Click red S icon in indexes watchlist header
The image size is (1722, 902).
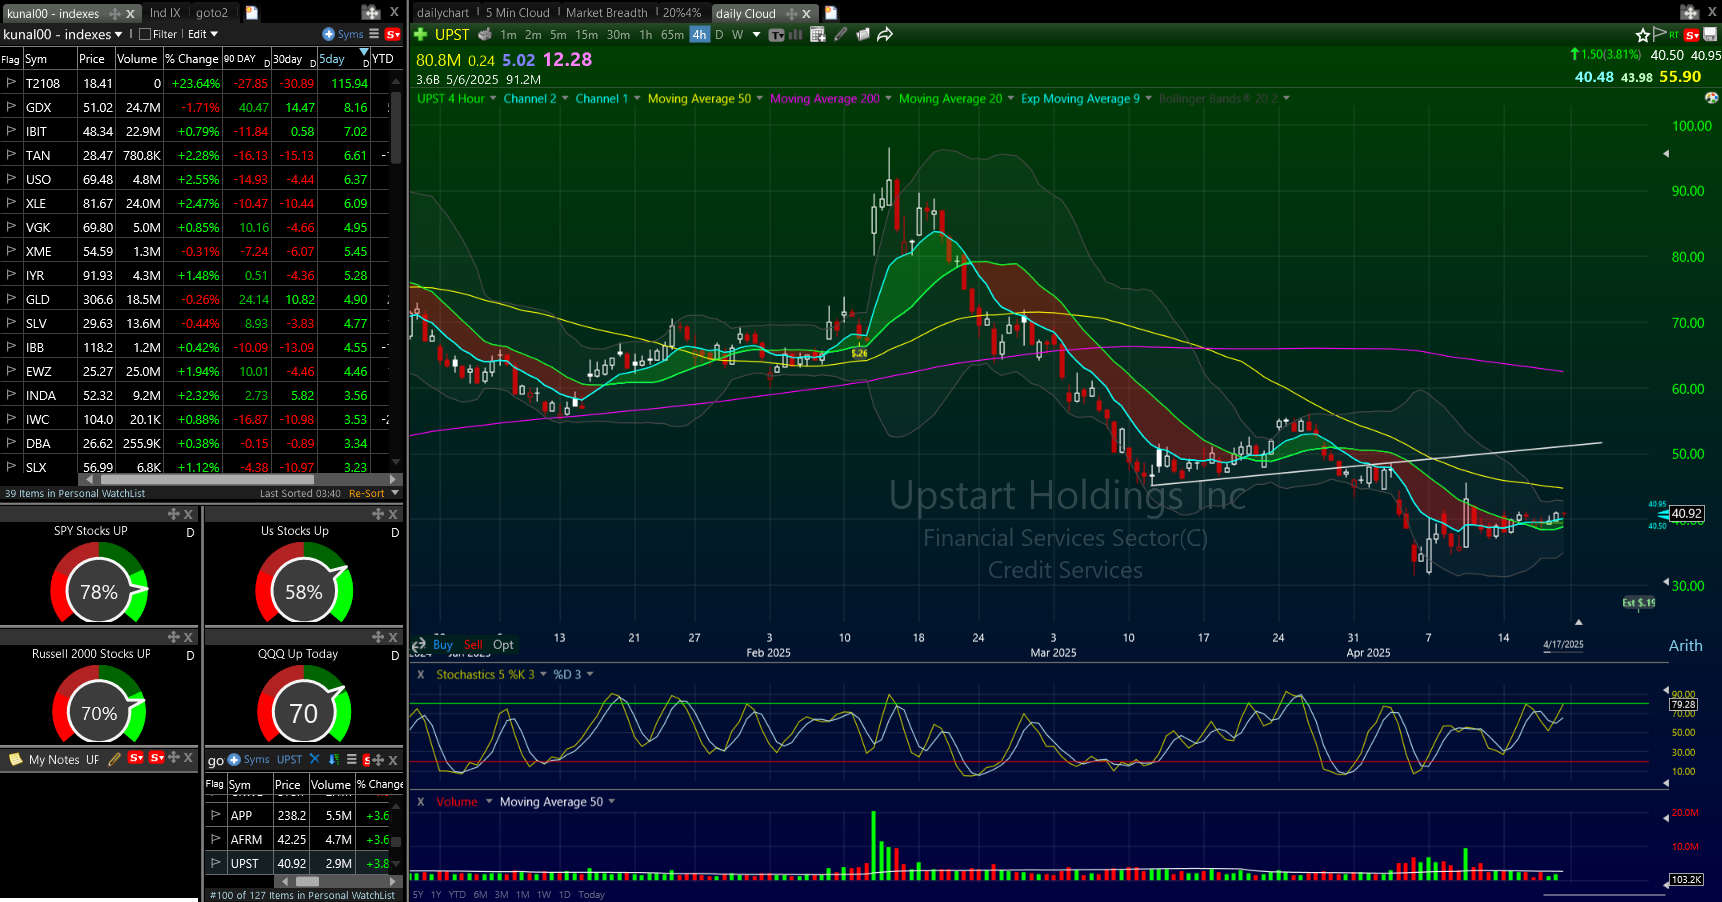(x=392, y=34)
